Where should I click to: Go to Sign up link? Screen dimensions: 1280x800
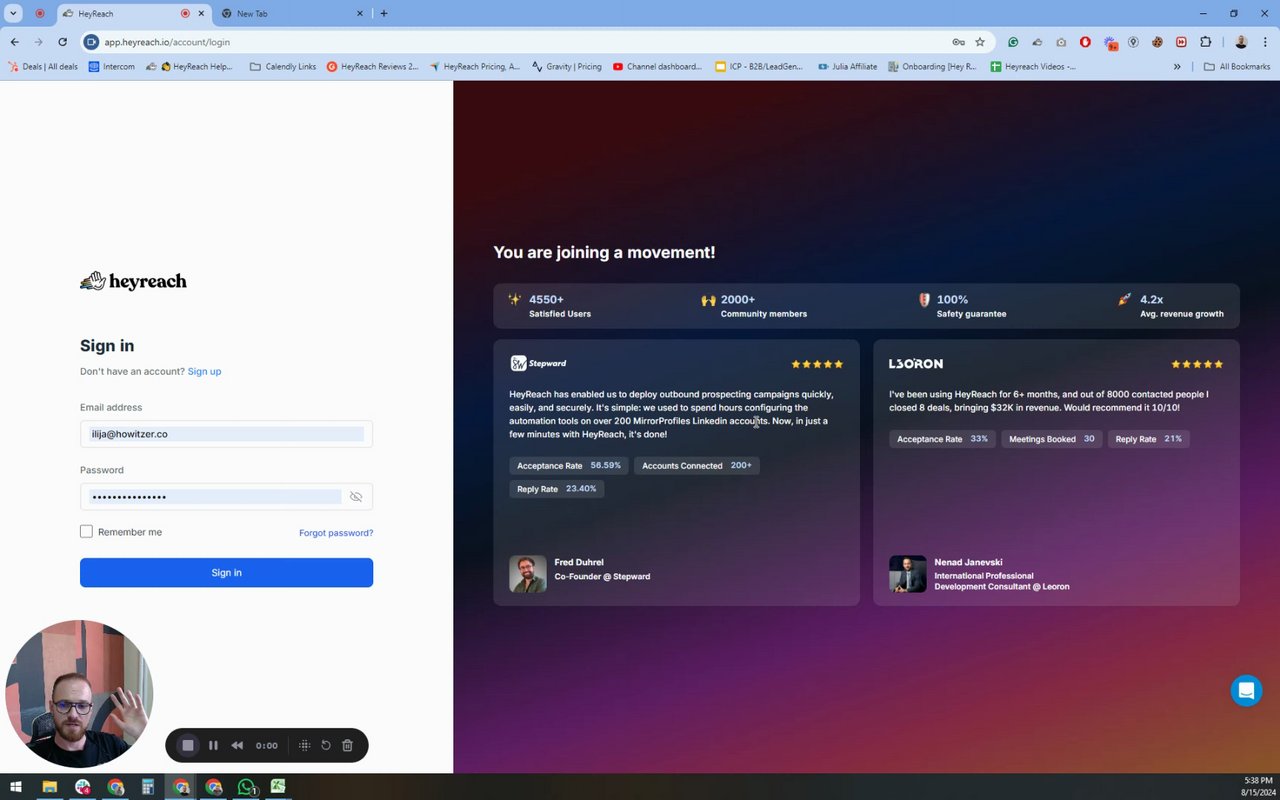[x=204, y=371]
